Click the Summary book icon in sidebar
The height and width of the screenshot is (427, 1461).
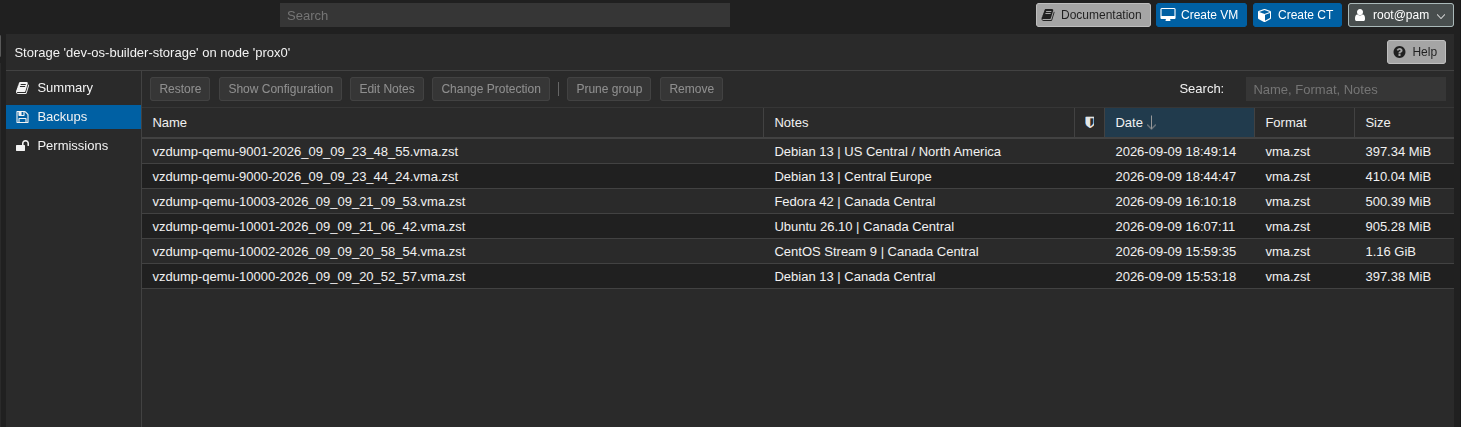(x=22, y=88)
